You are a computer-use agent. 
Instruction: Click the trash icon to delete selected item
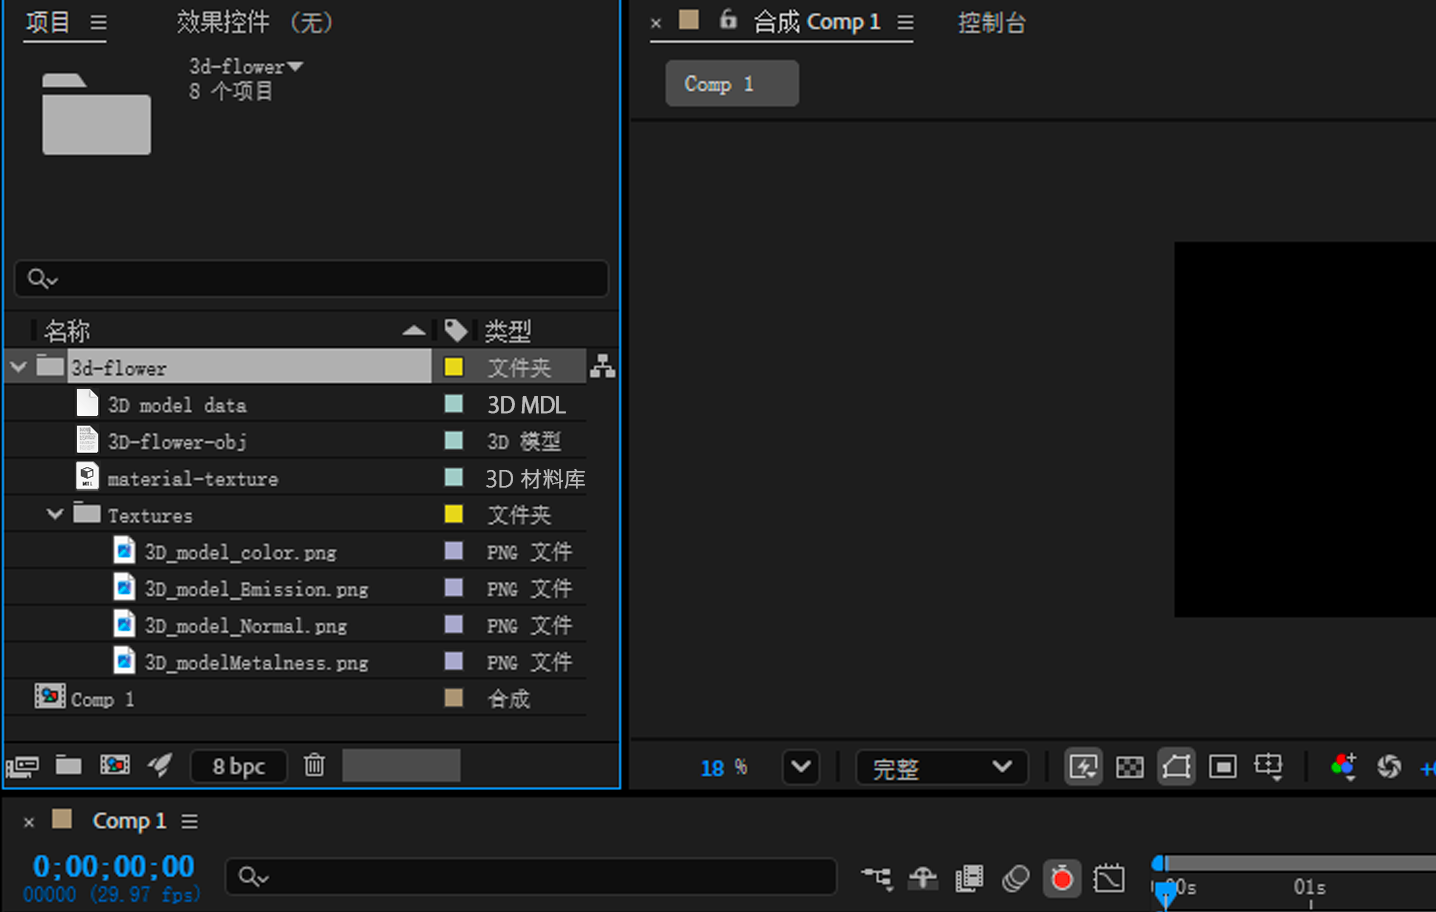tap(314, 766)
